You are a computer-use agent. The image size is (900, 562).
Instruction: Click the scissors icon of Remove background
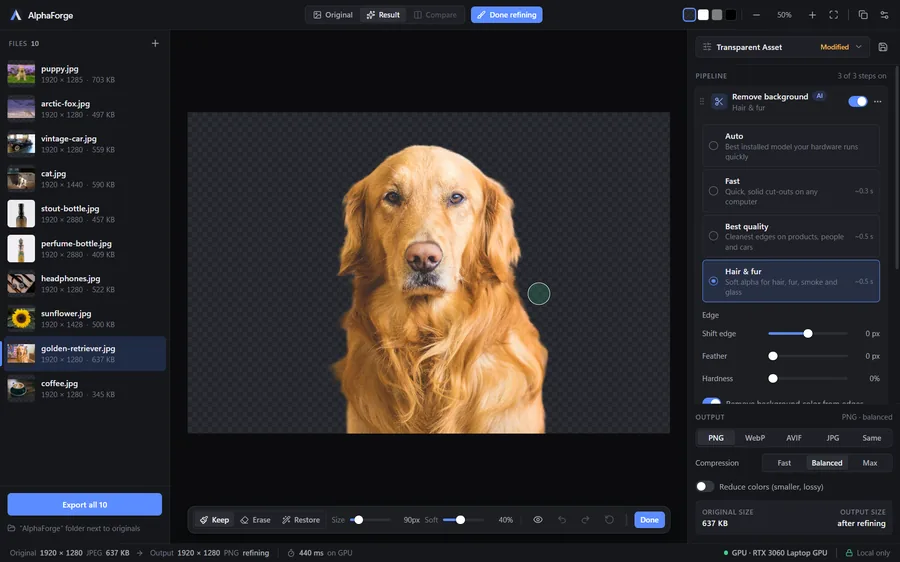click(x=719, y=102)
